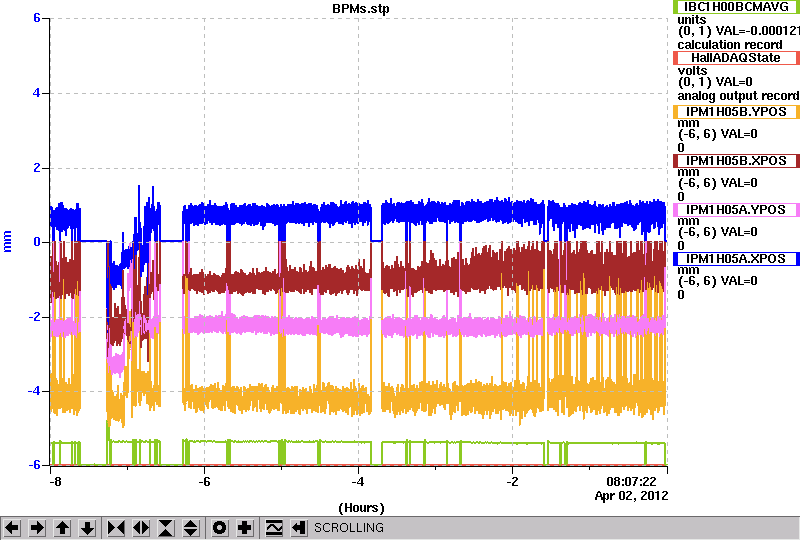Select the HallADAQState legend entry
This screenshot has height=540, width=800.
736,58
